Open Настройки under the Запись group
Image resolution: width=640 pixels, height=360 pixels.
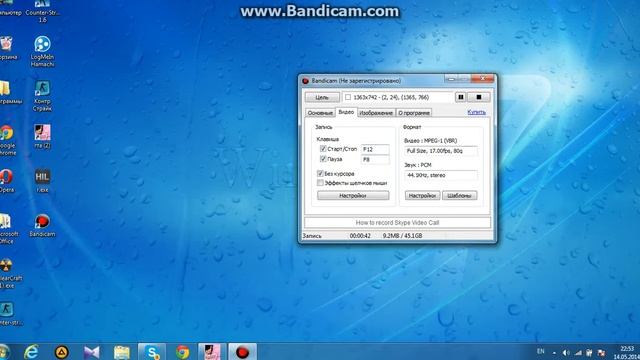353,196
